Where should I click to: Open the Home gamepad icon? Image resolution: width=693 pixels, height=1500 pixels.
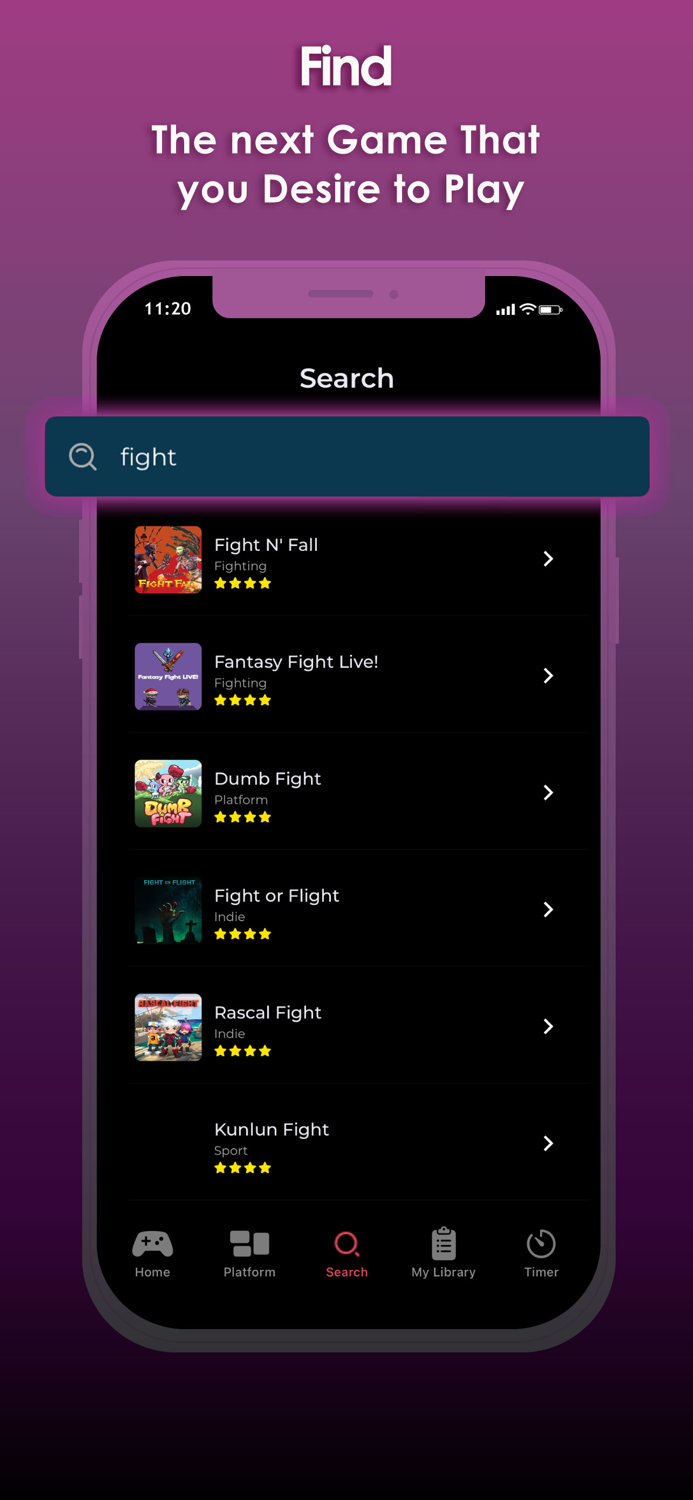153,1244
